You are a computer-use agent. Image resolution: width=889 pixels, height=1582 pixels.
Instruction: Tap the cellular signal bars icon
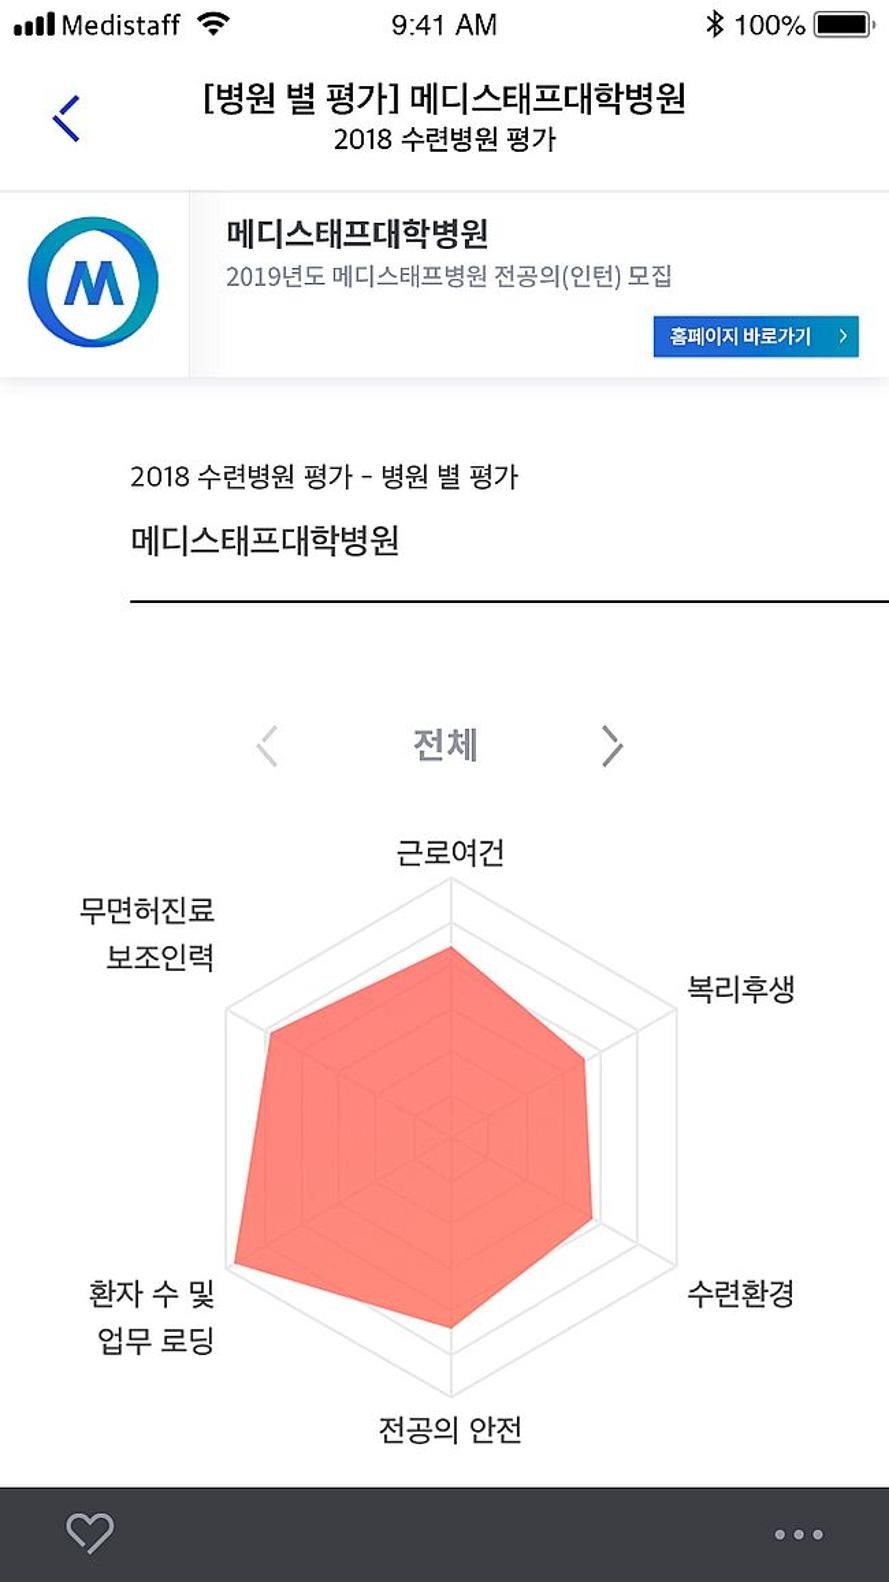34,24
